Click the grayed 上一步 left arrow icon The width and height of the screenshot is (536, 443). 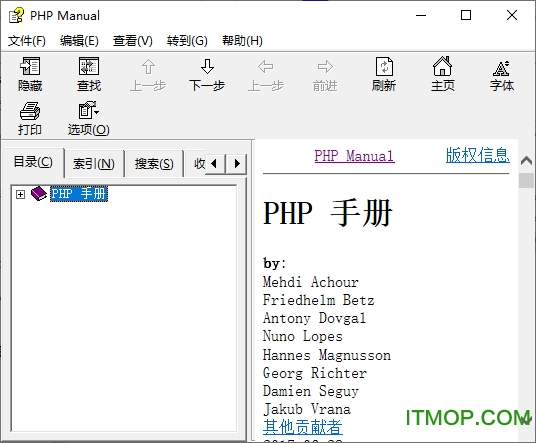266,67
